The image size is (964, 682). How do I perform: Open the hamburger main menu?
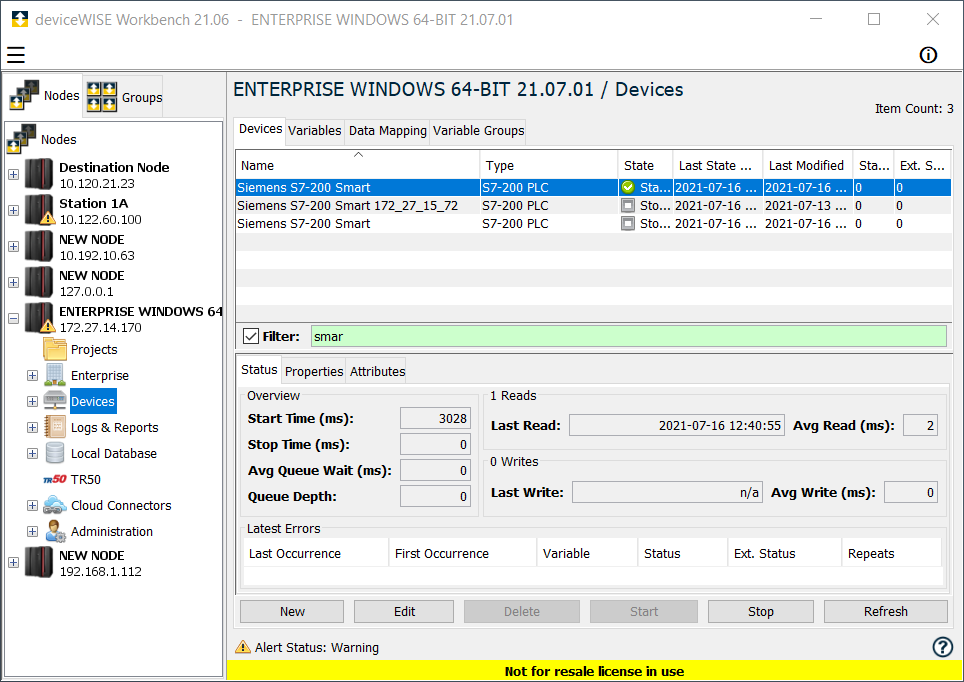(16, 55)
